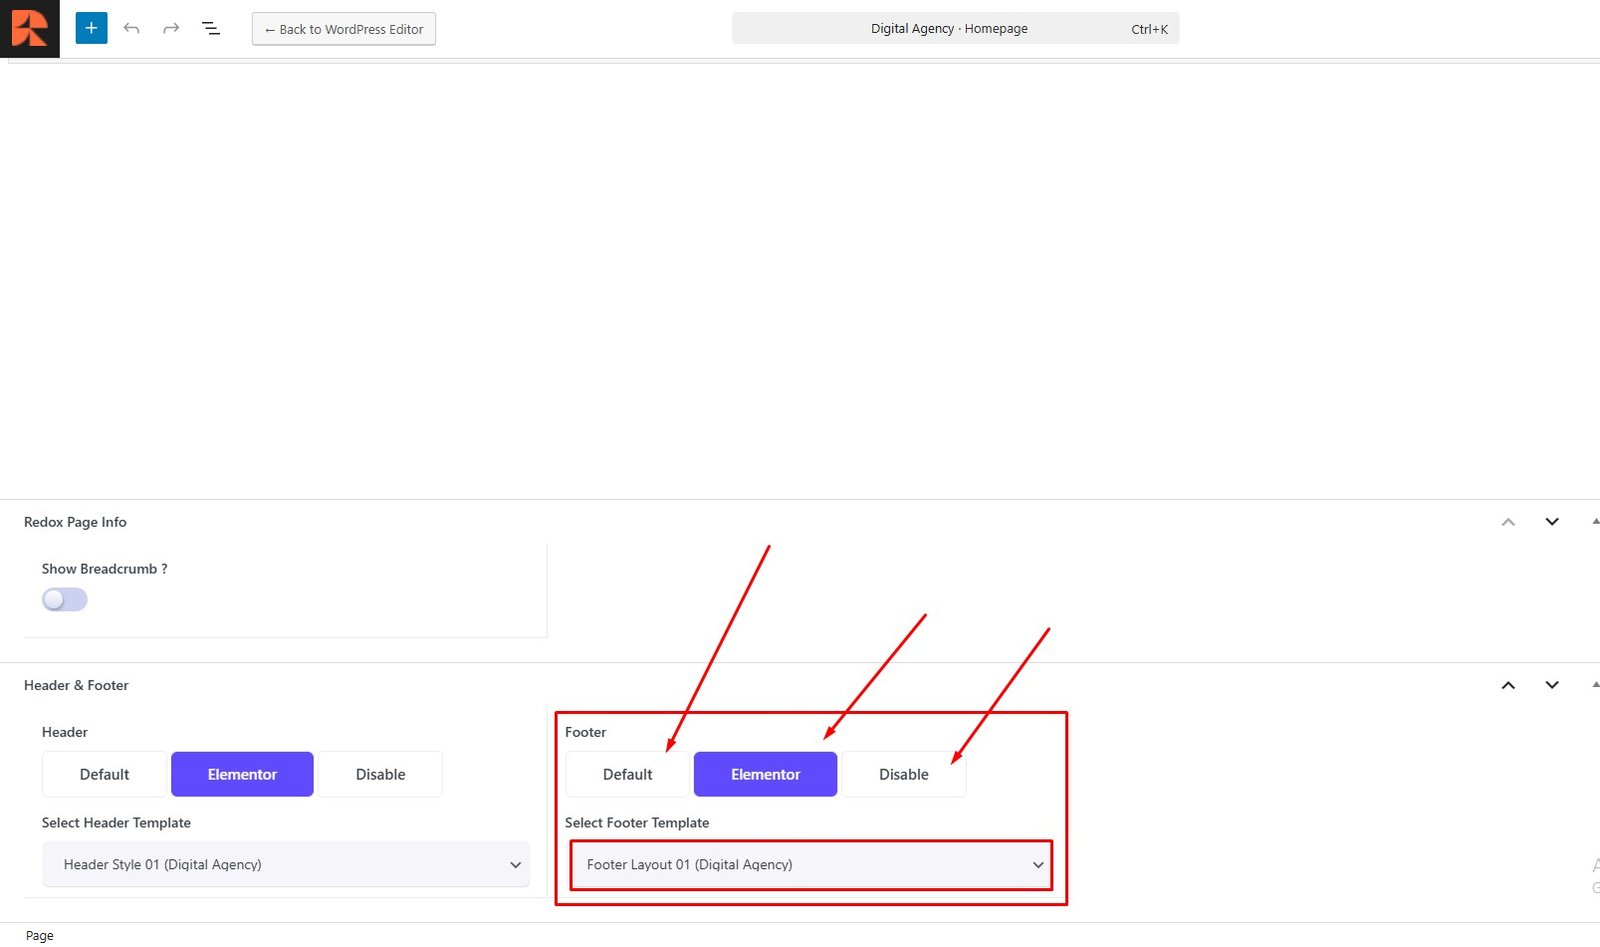Undo the last change
Screen dimensions: 1600x947
[x=131, y=28]
